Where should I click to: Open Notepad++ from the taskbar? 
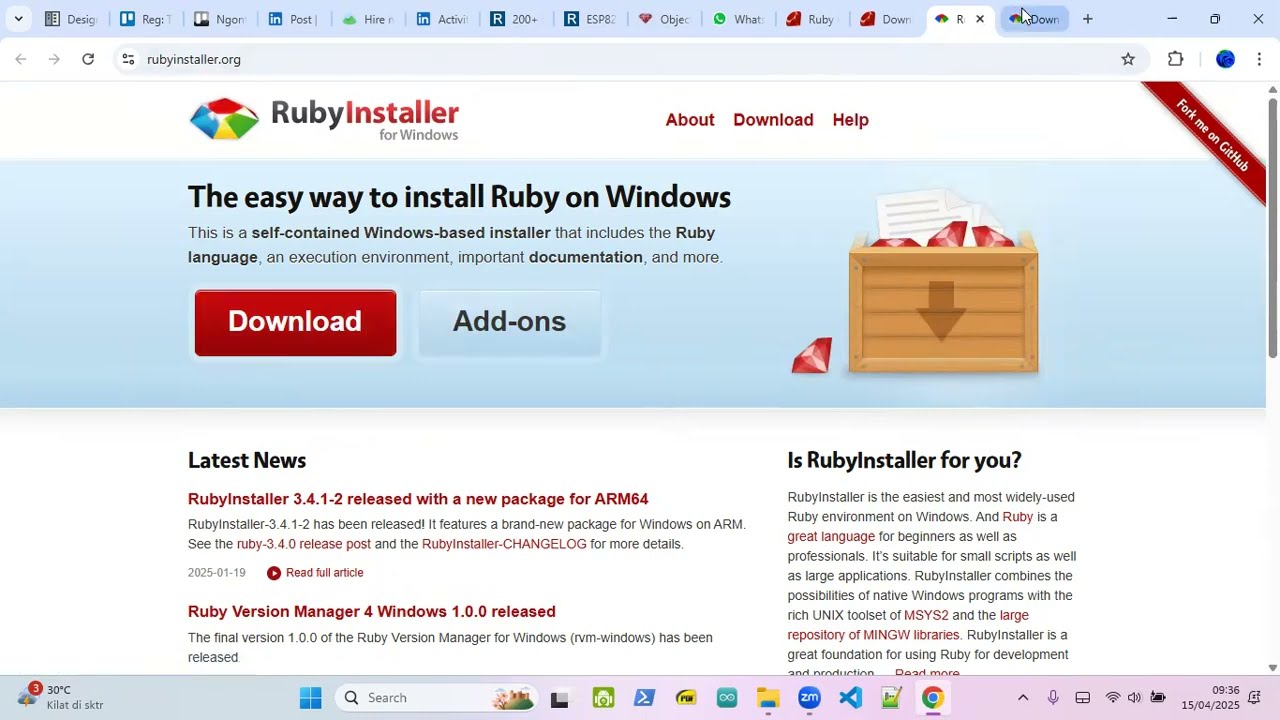click(891, 698)
